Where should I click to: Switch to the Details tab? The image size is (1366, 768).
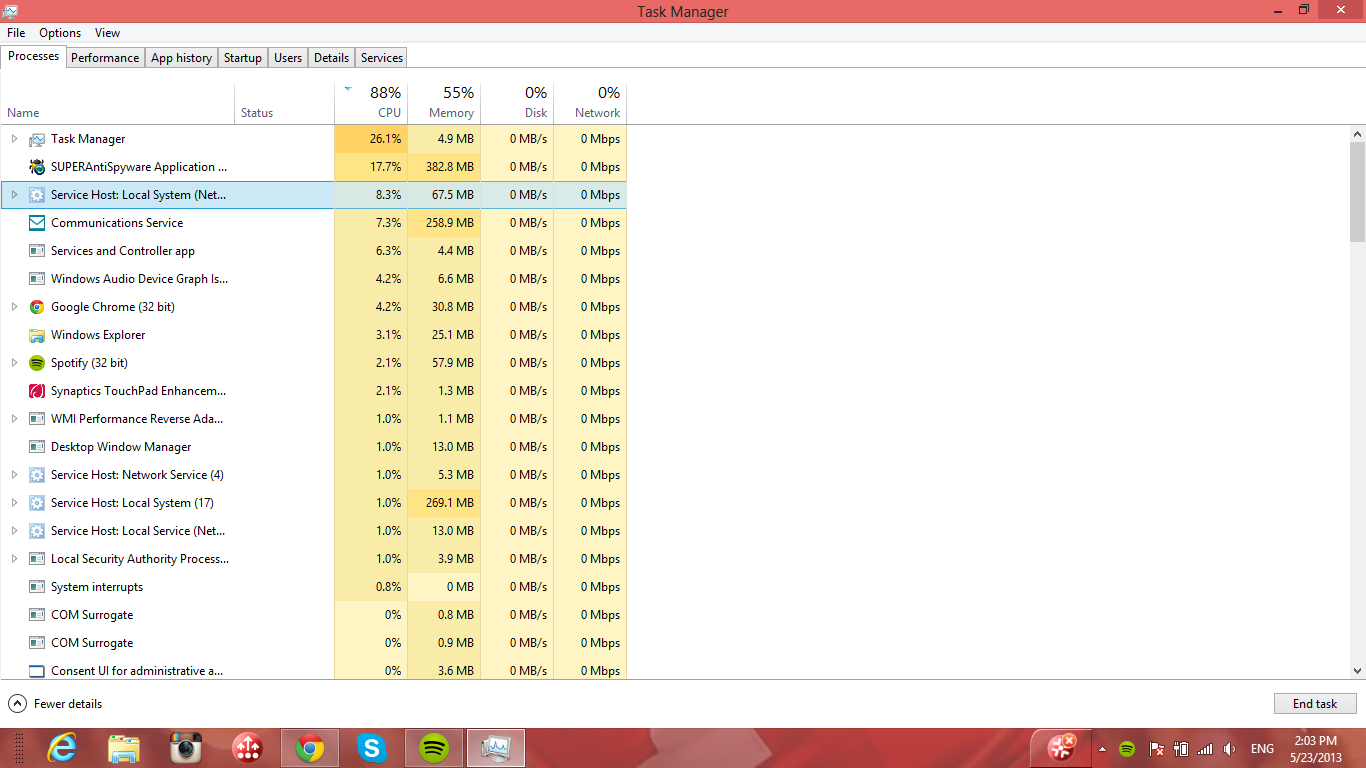(332, 58)
